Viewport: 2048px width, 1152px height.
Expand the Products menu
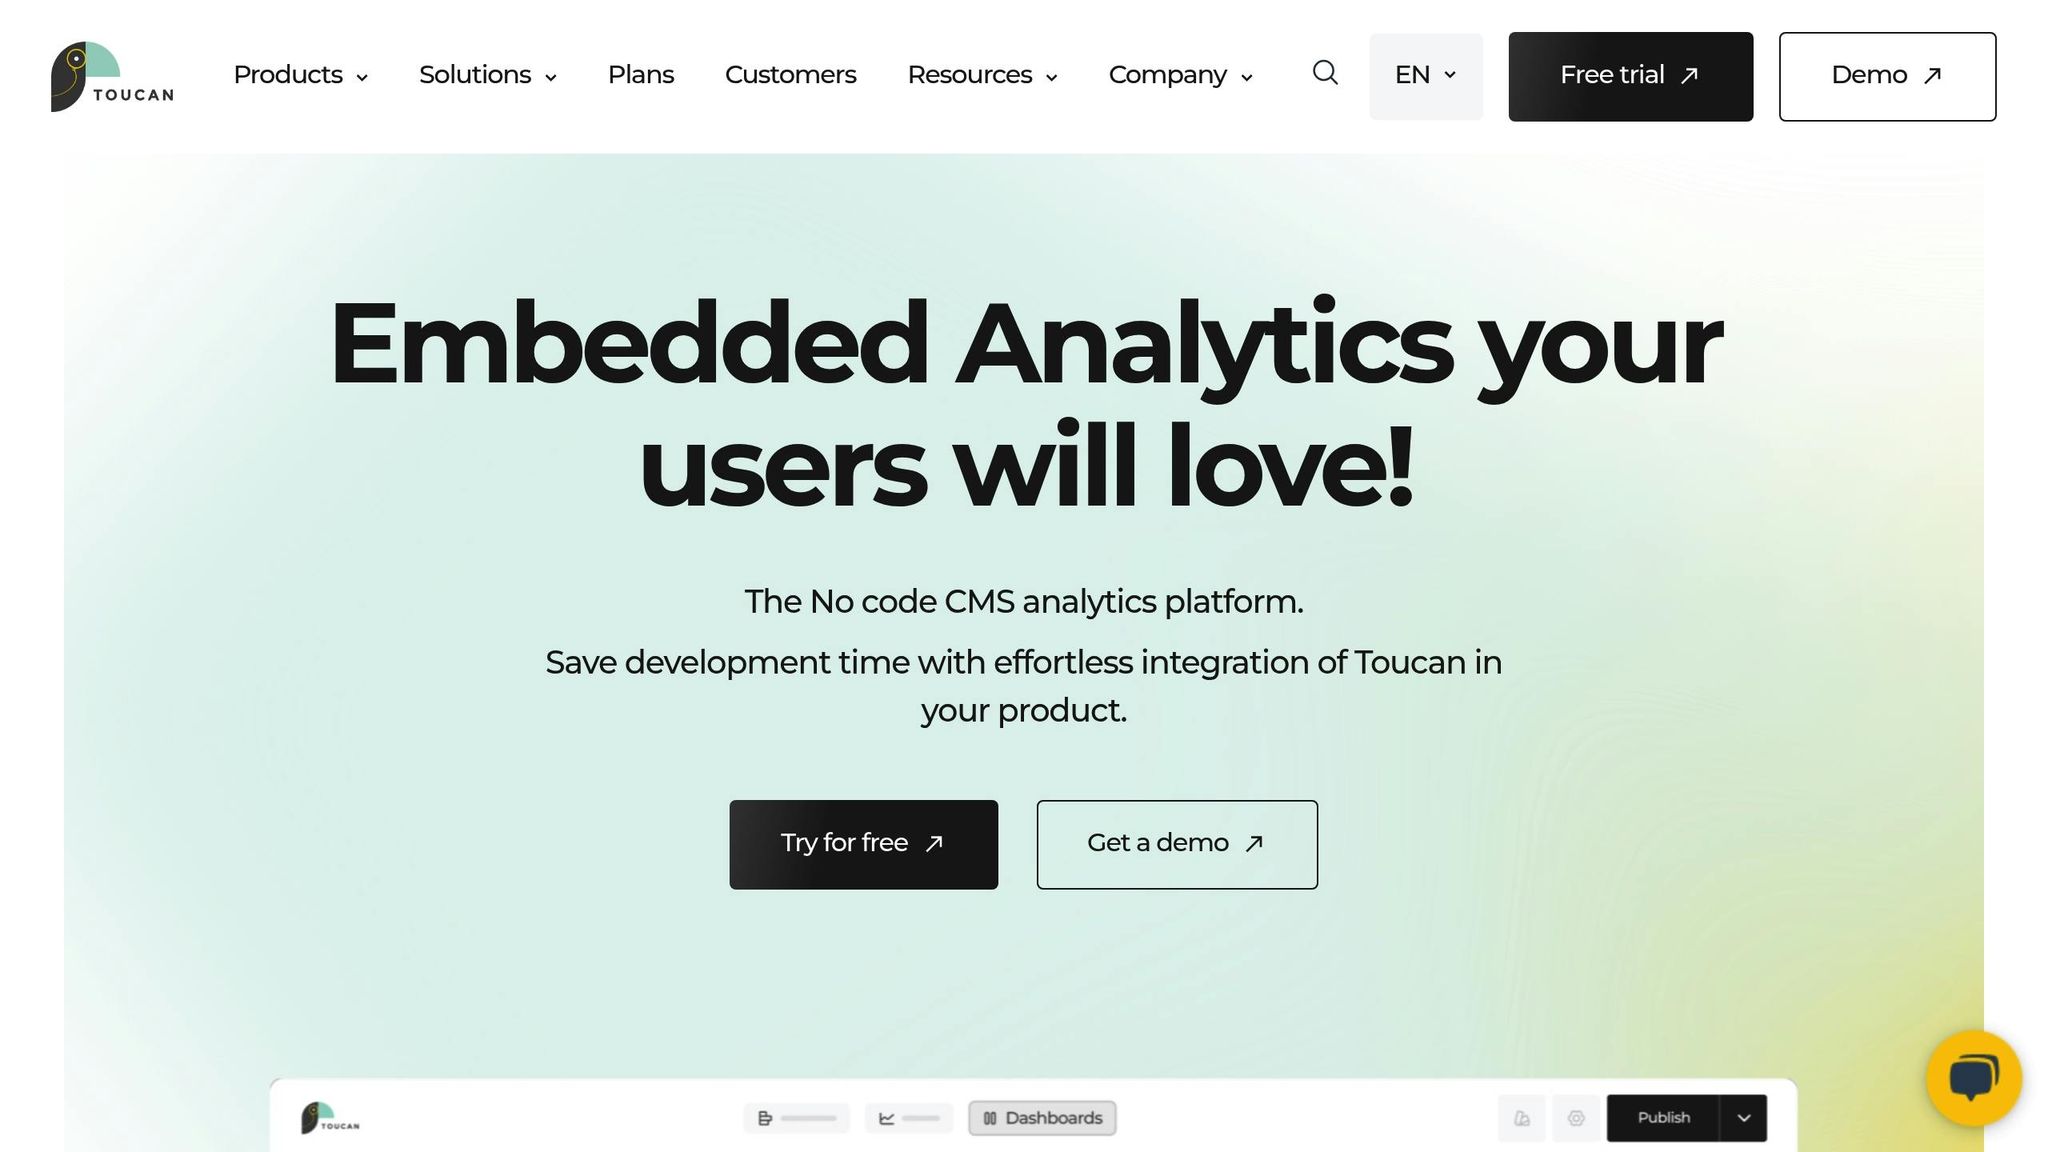(301, 75)
